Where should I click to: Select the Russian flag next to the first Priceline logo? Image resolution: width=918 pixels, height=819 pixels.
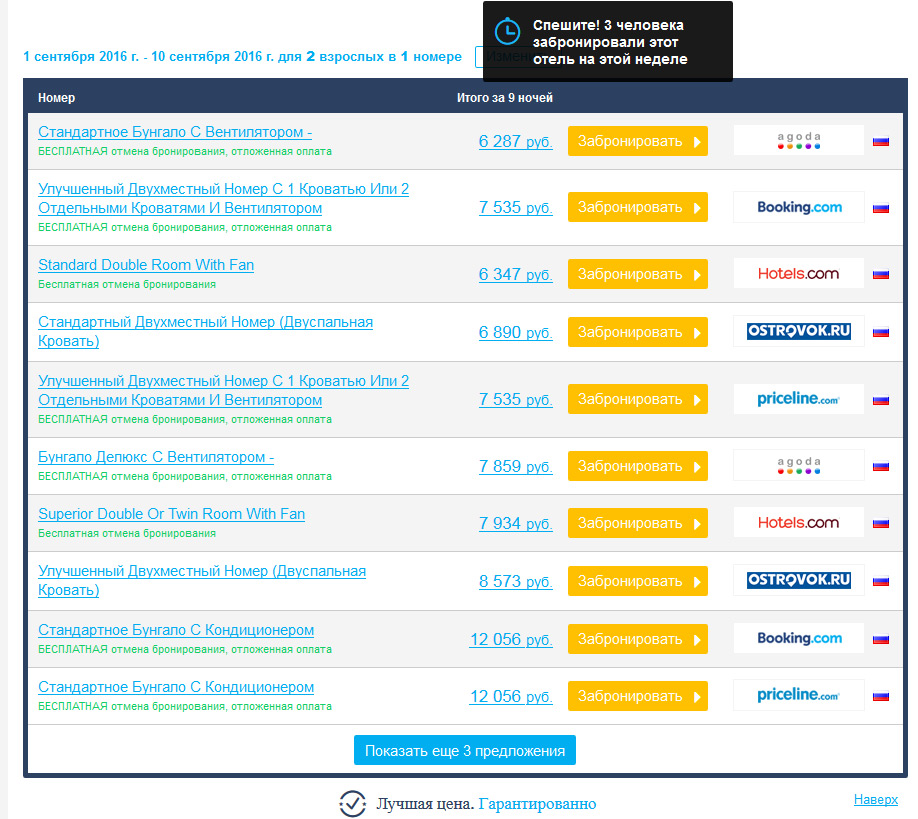tap(881, 400)
